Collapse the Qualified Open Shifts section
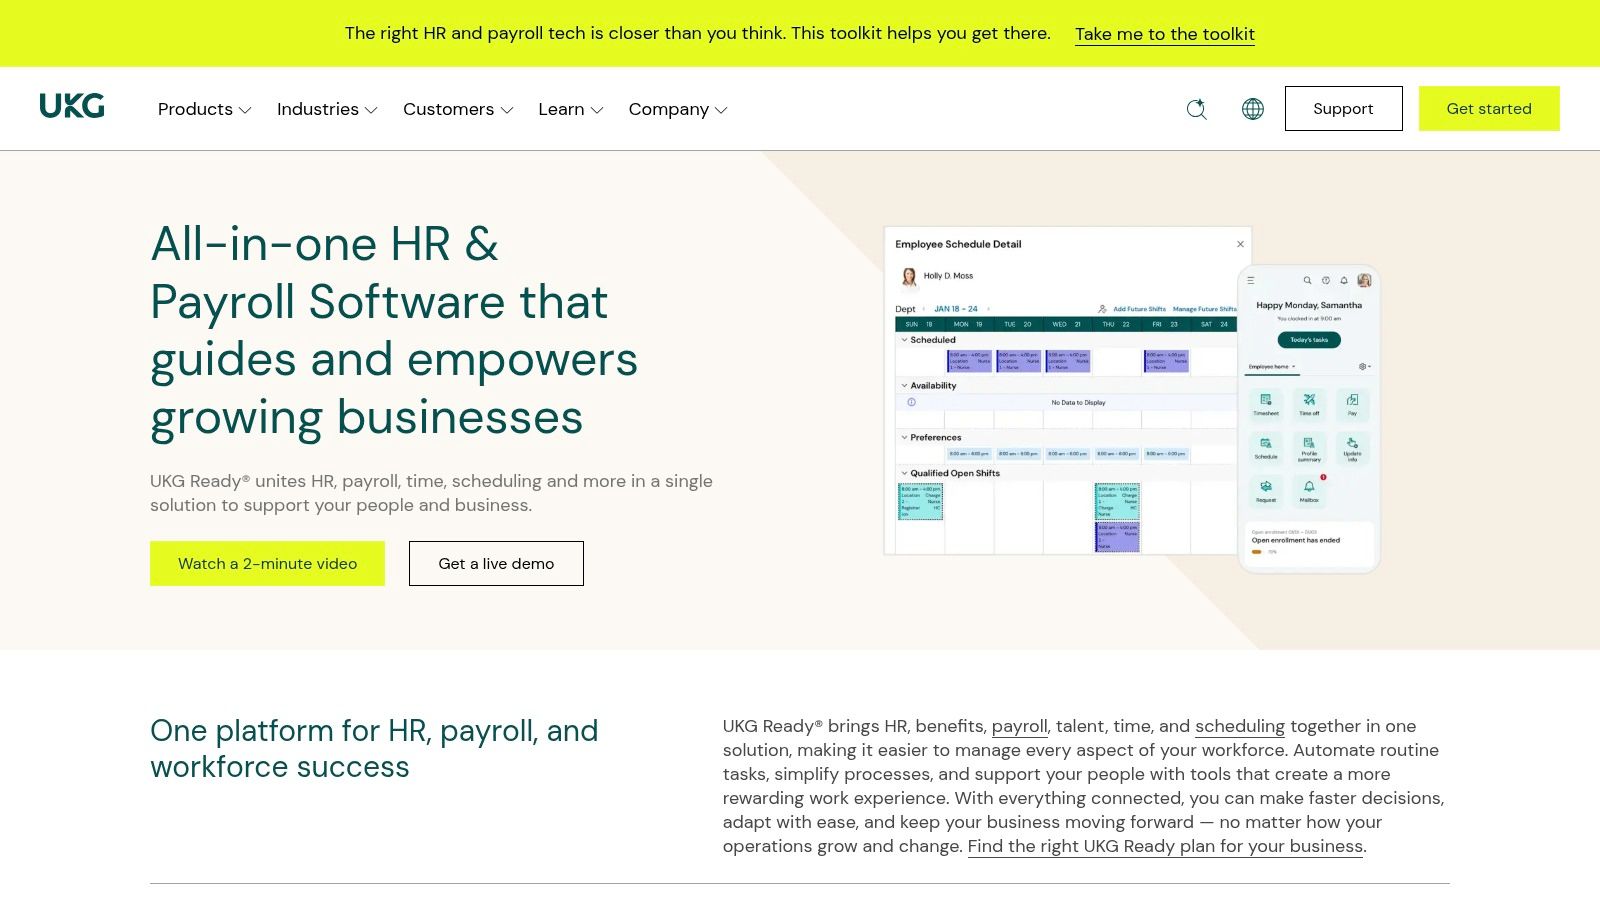 (904, 473)
